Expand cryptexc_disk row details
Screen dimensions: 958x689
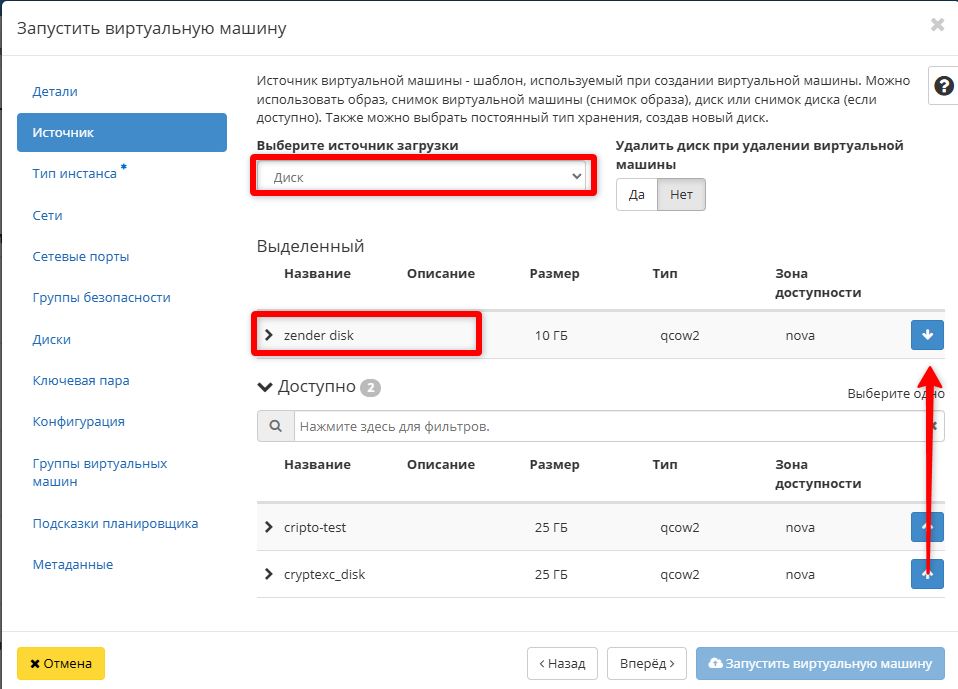pyautogui.click(x=268, y=574)
